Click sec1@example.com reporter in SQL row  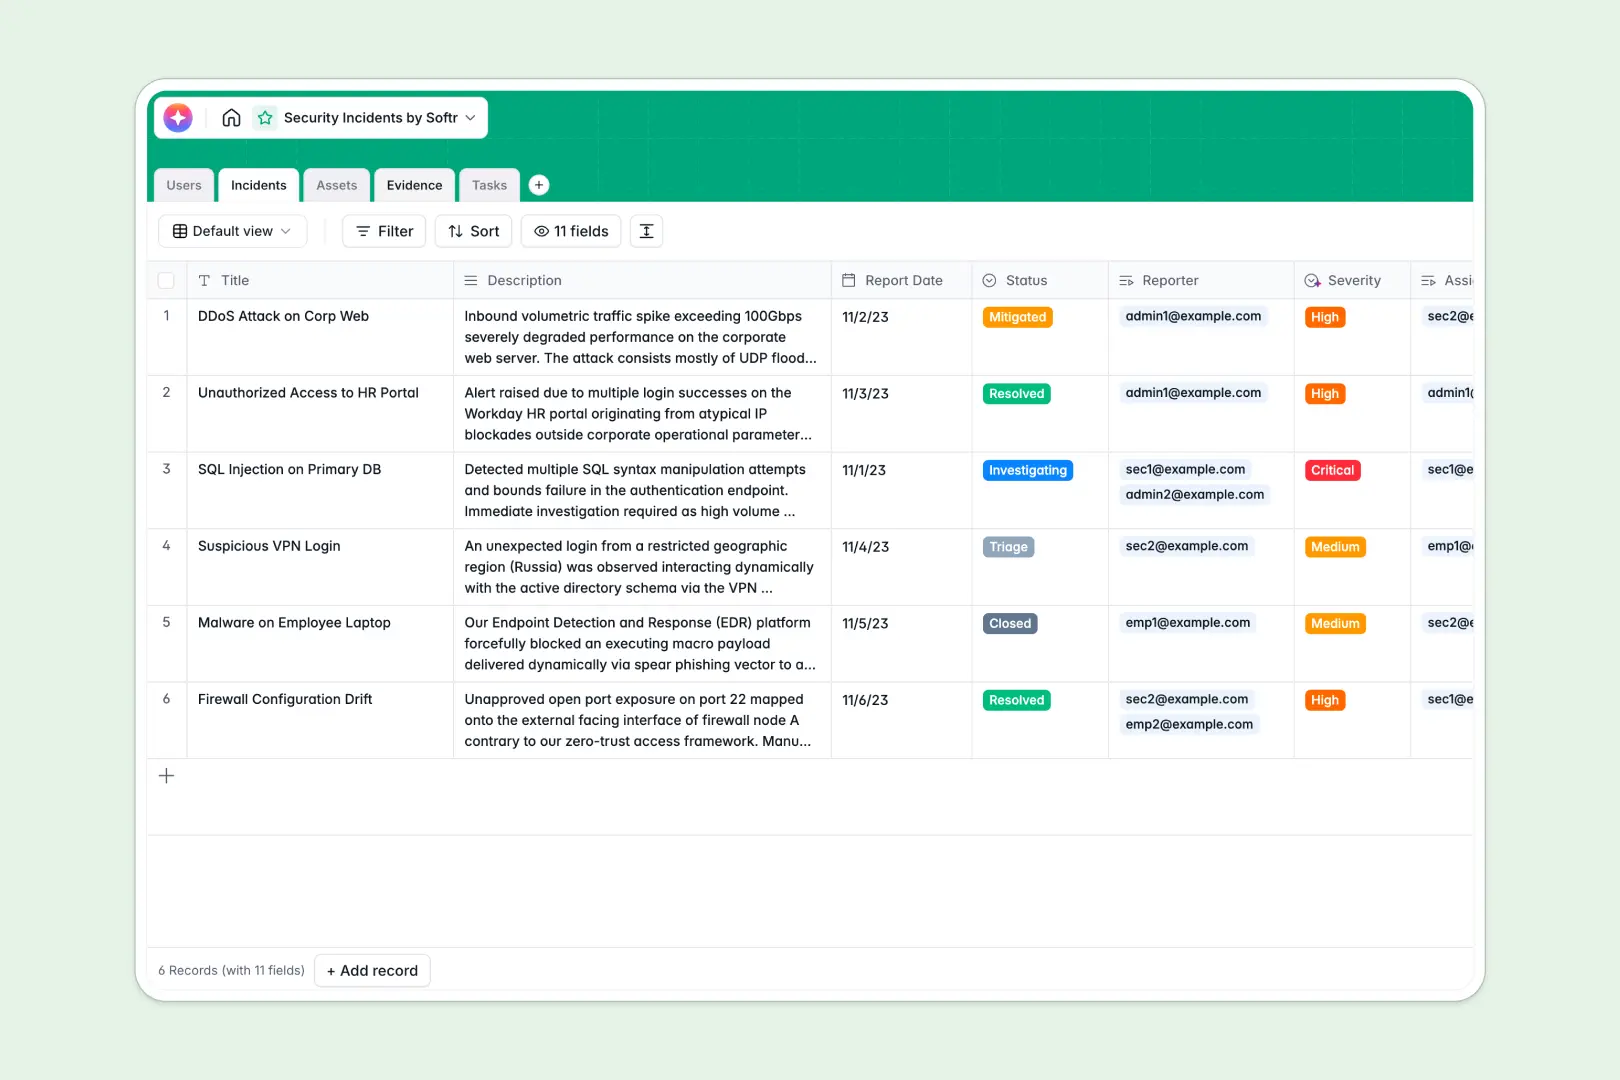1186,470
